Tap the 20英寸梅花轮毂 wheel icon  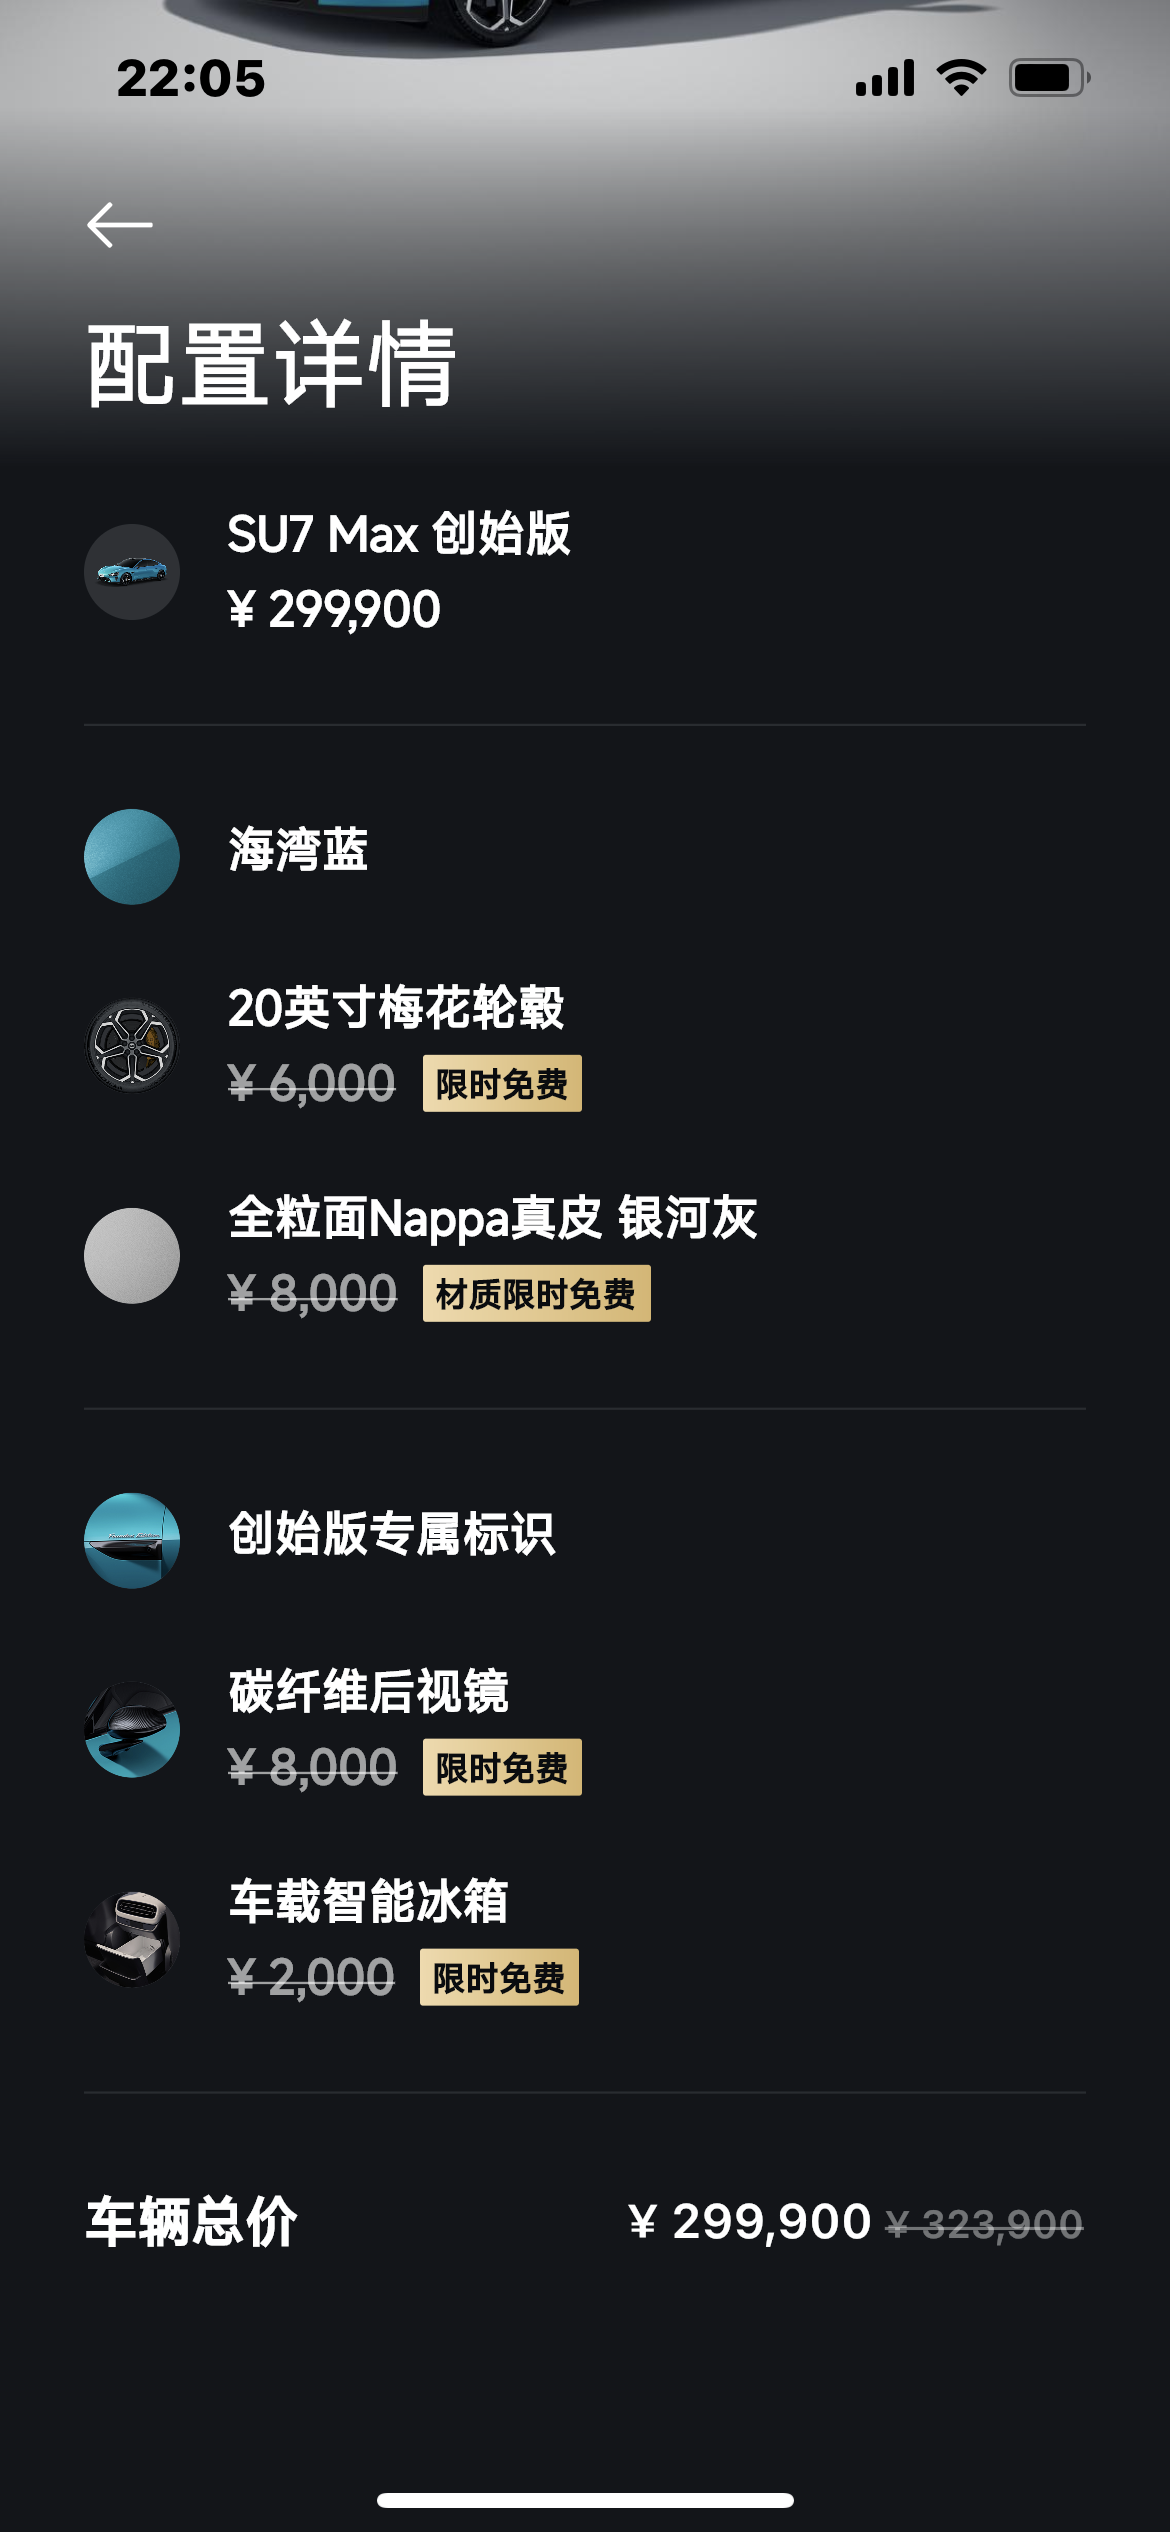(132, 1045)
